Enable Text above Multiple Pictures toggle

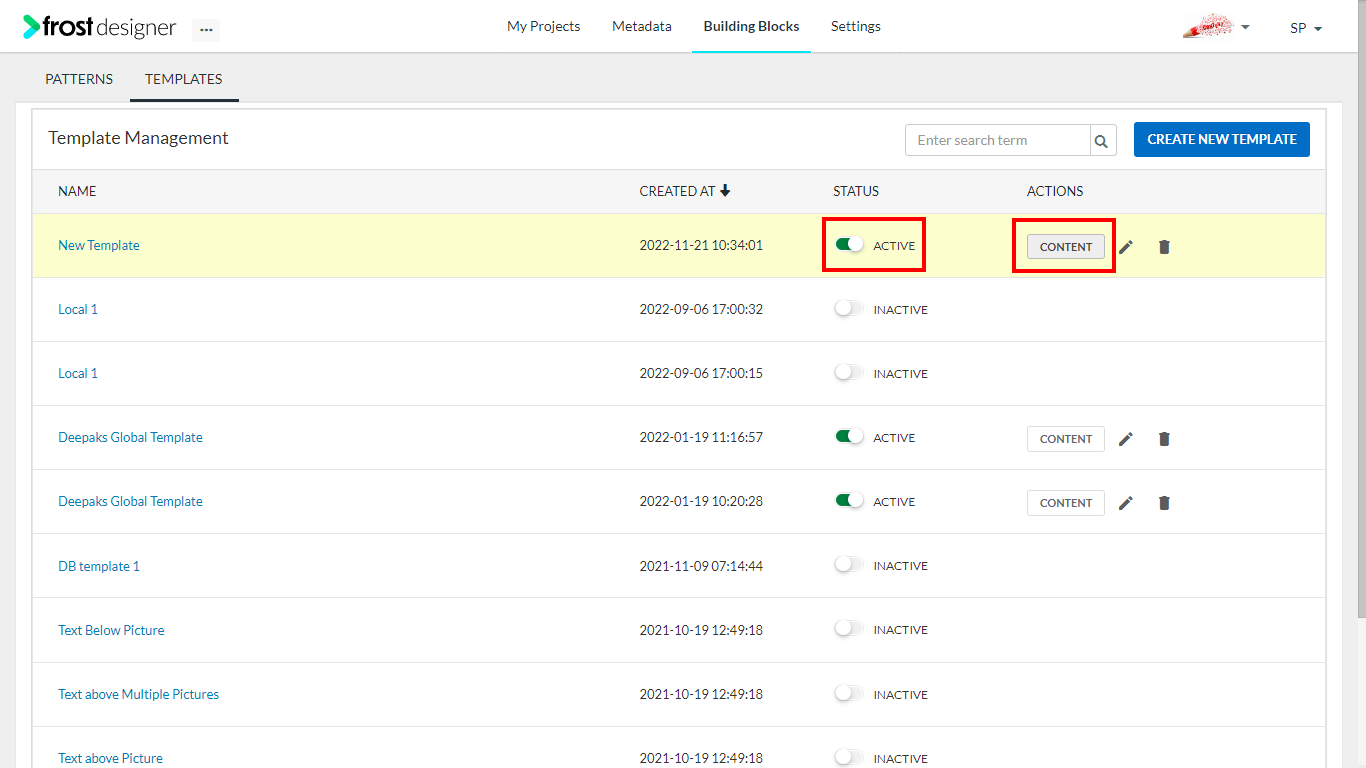[x=849, y=693]
